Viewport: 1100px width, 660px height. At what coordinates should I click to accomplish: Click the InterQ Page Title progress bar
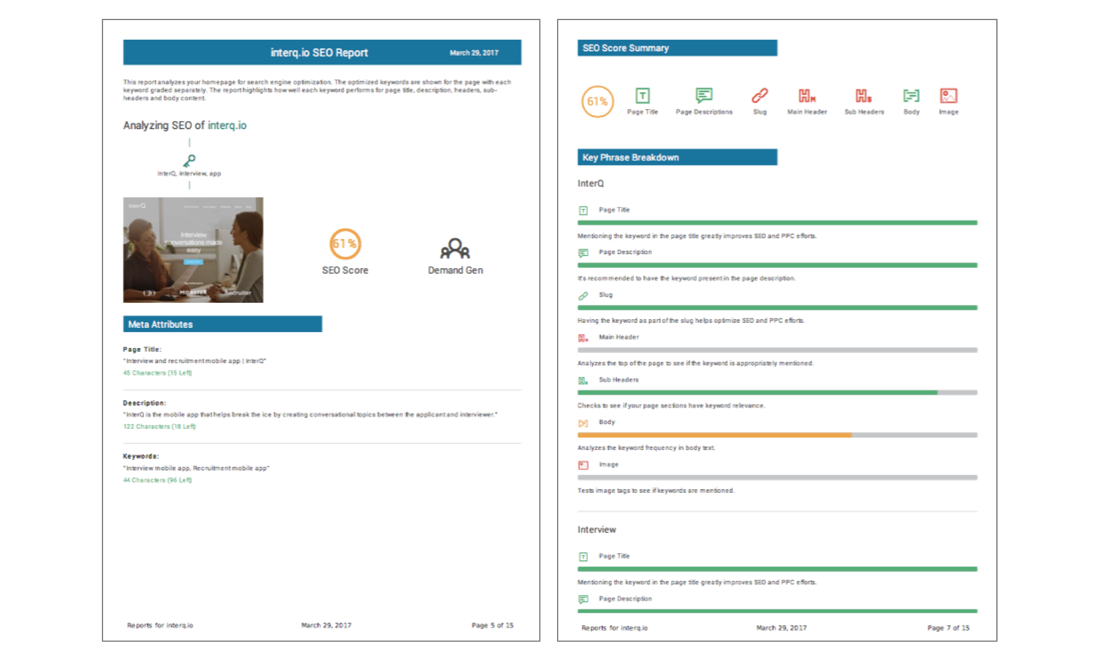pos(777,223)
